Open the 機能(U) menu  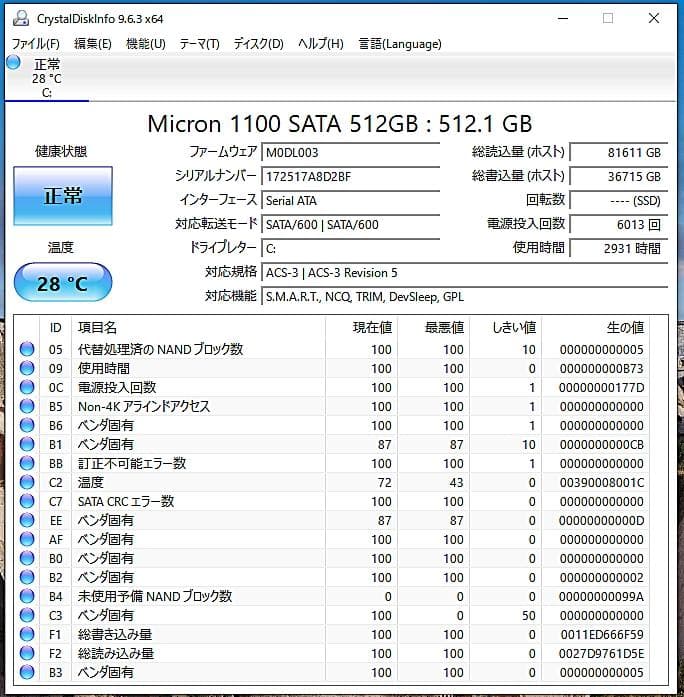point(146,44)
